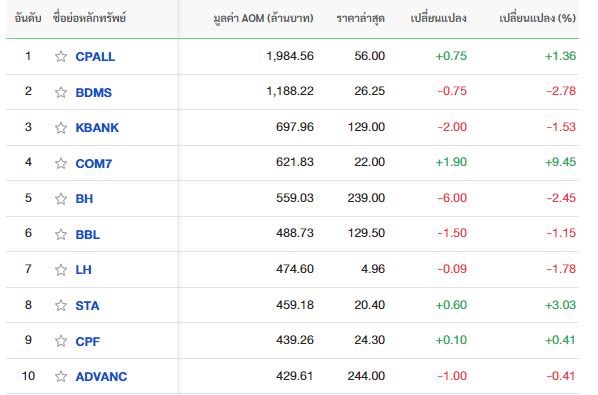The height and width of the screenshot is (395, 598).
Task: View the ADVANC stock page
Action: (101, 376)
